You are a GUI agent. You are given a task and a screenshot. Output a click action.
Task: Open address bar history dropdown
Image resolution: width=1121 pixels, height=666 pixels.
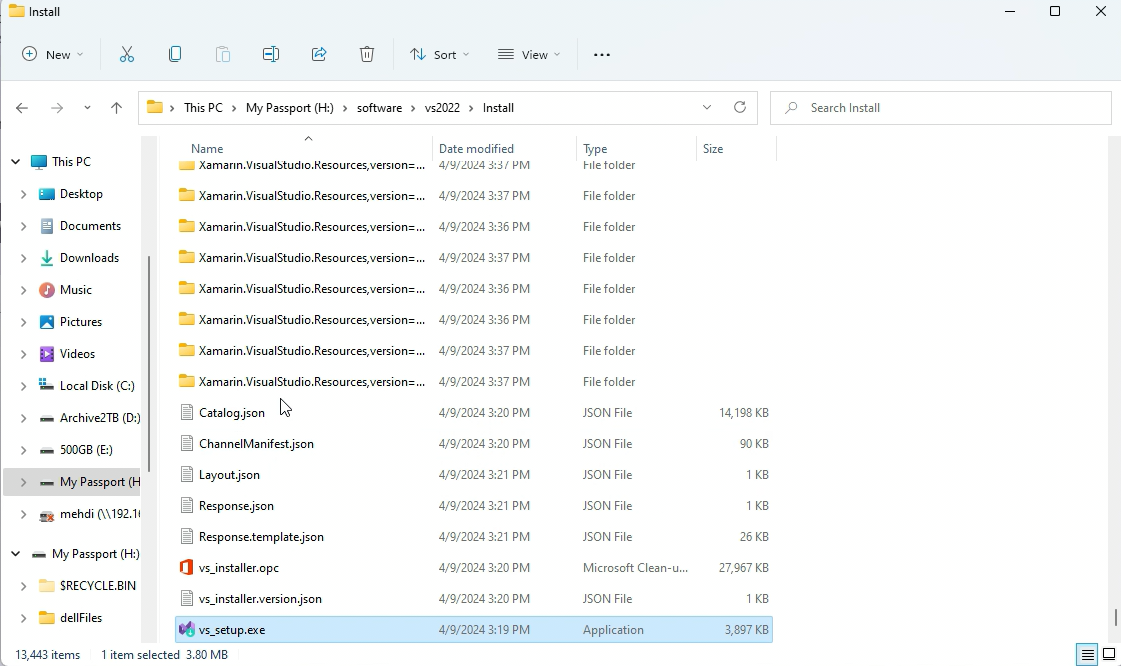pyautogui.click(x=706, y=107)
